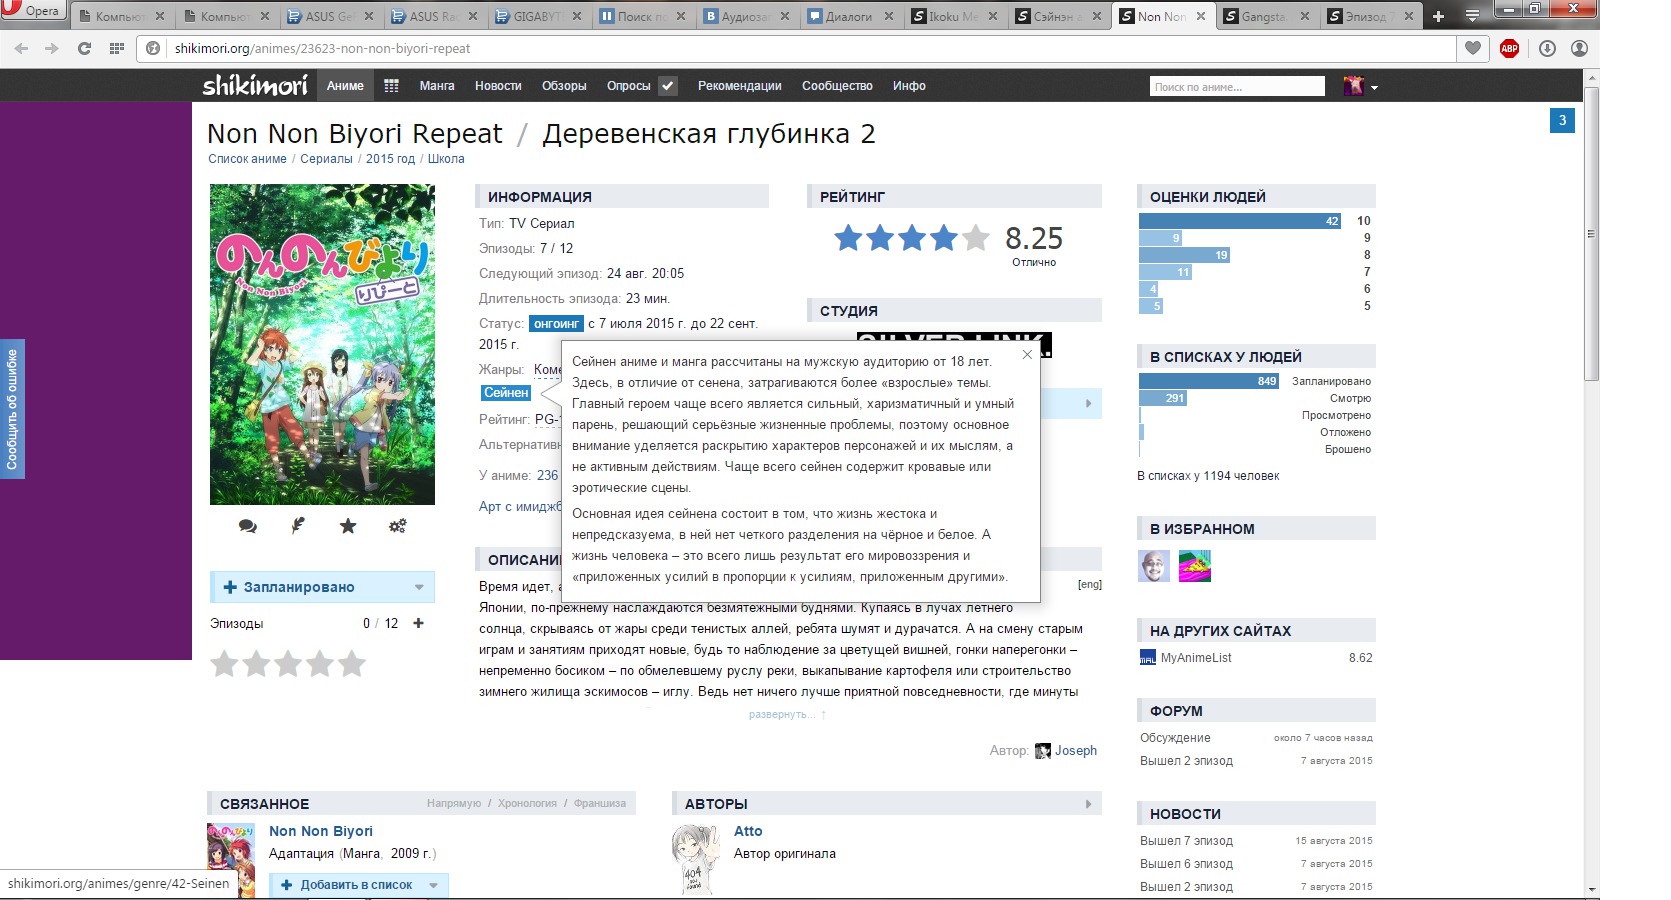Expand the Запланировано list status dropdown
The width and height of the screenshot is (1671, 900).
click(x=419, y=587)
